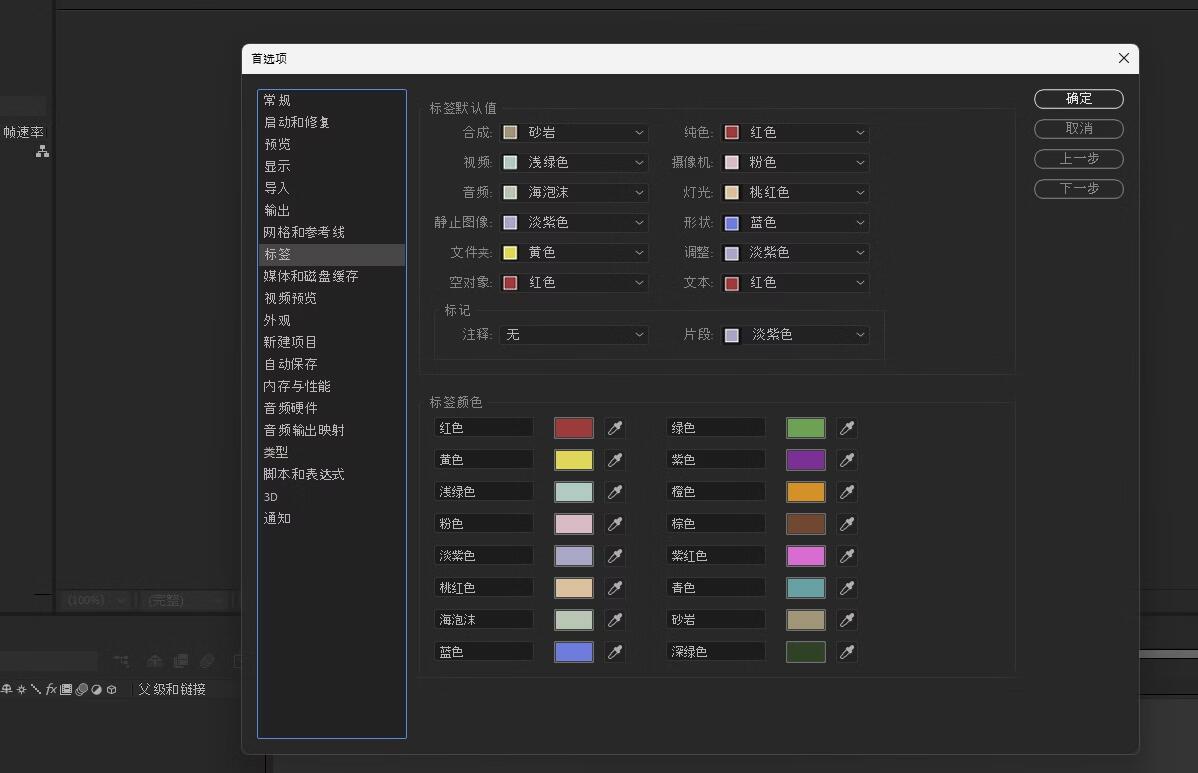1198x773 pixels.
Task: Use eyedropper for 绿色 label color
Action: tap(847, 428)
